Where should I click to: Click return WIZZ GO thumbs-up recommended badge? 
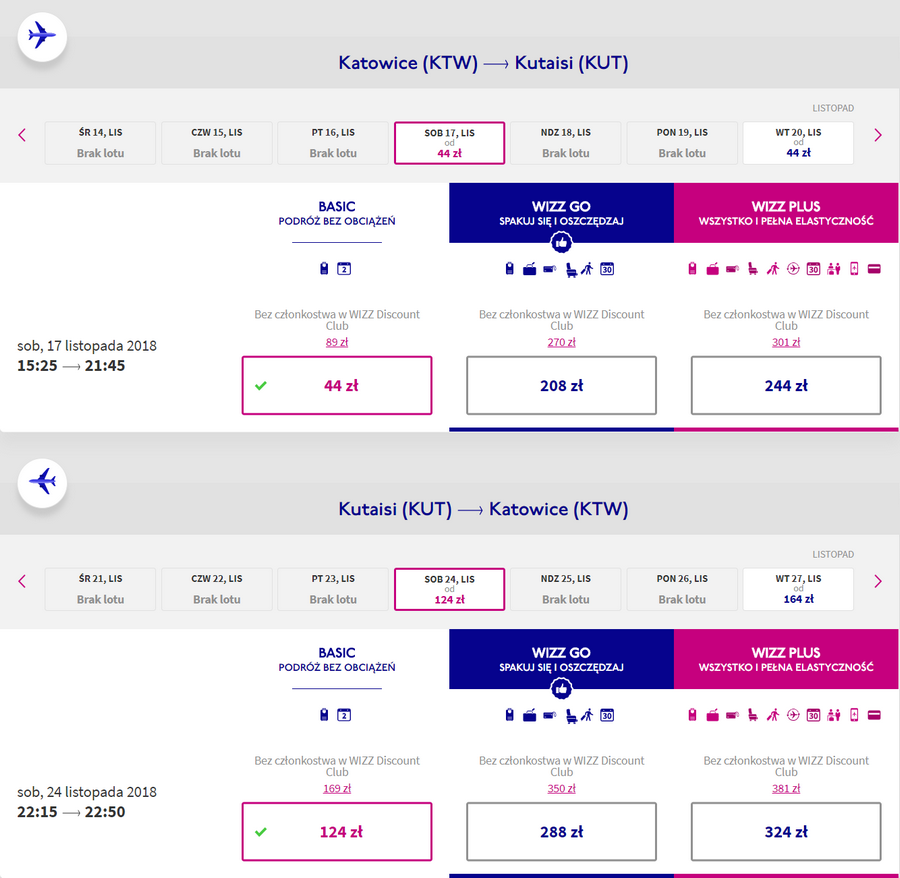pos(561,689)
